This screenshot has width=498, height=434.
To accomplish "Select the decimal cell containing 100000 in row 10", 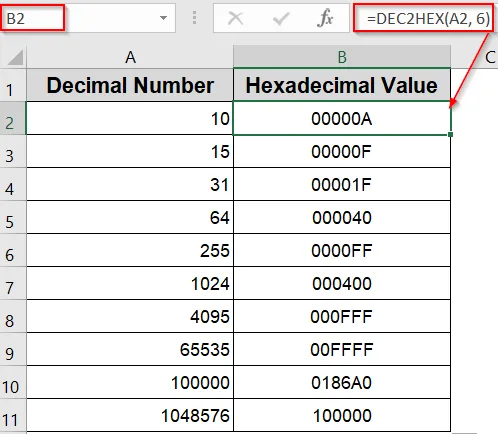I will (x=130, y=382).
